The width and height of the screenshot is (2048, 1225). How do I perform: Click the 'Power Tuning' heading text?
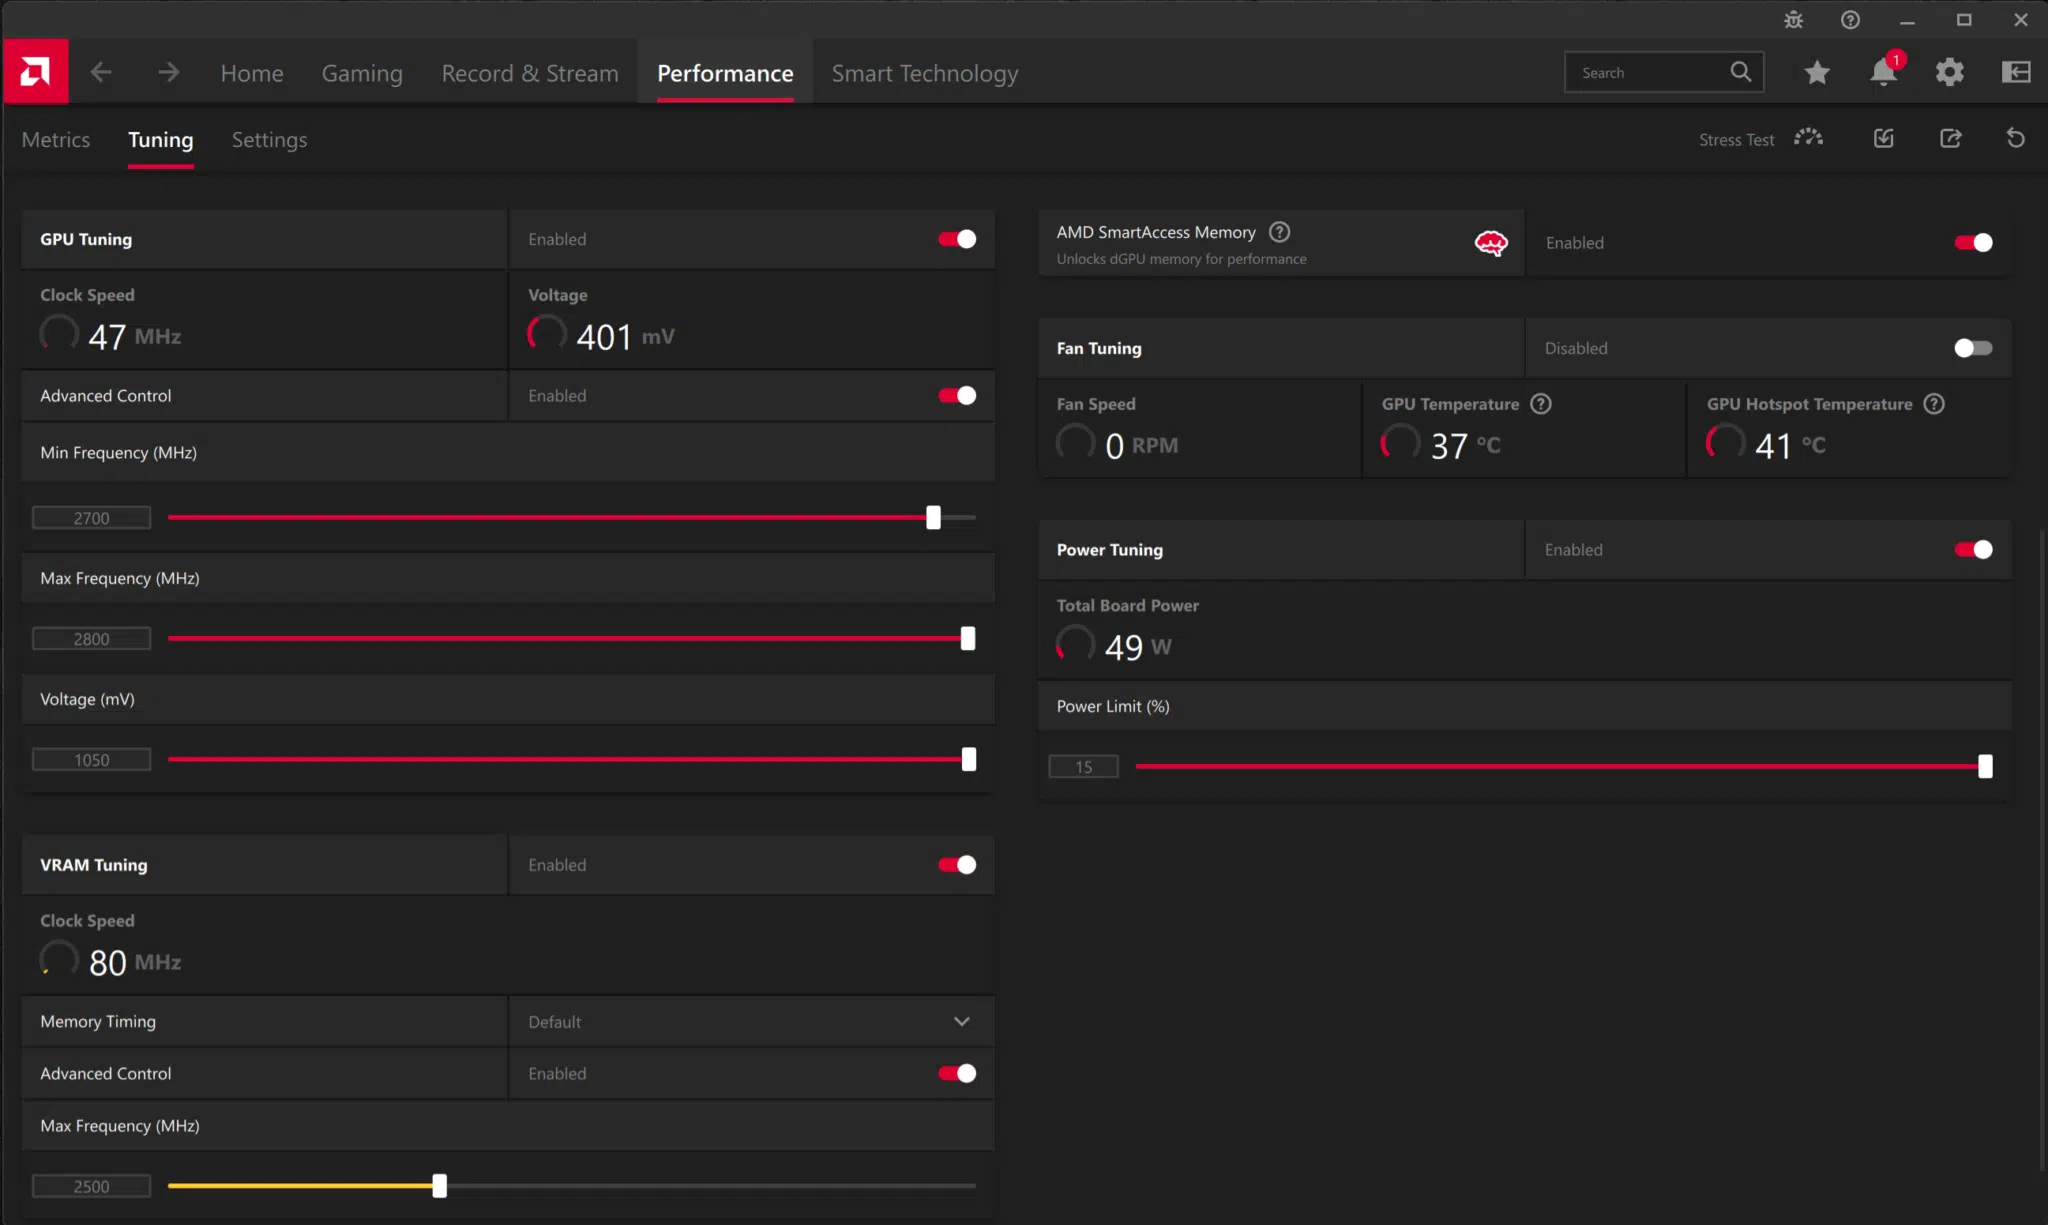[x=1110, y=550]
